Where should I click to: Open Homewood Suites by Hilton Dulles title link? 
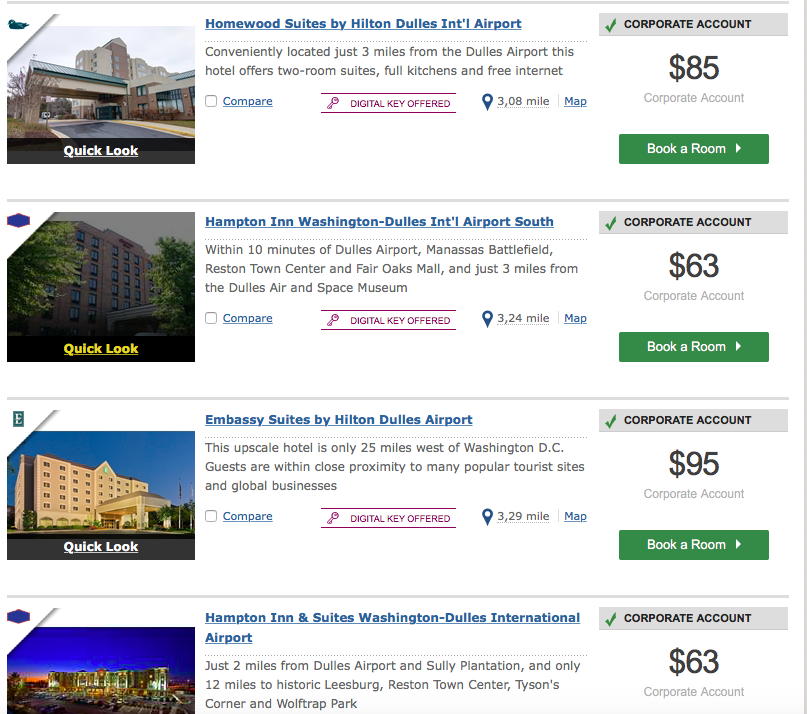pyautogui.click(x=363, y=24)
